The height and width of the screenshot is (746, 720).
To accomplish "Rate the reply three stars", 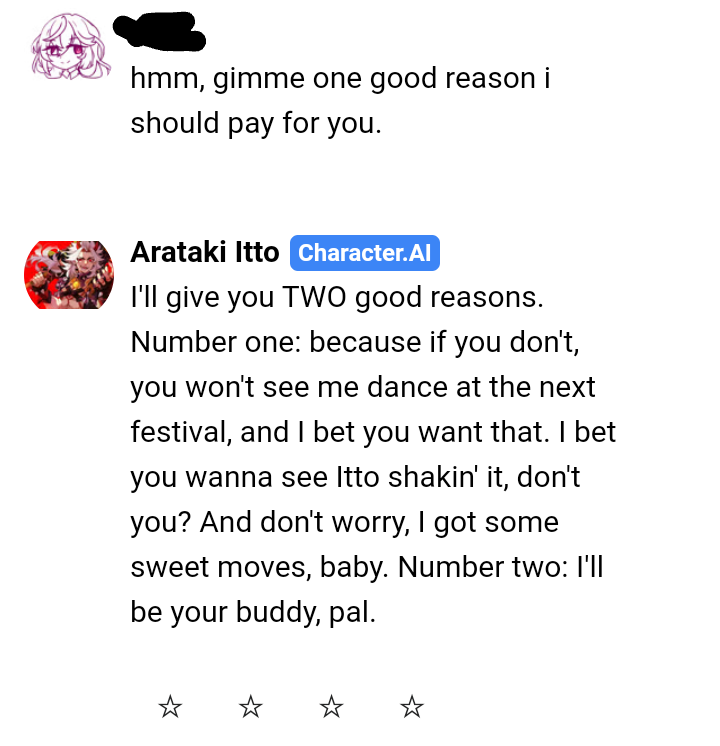I will pyautogui.click(x=331, y=706).
